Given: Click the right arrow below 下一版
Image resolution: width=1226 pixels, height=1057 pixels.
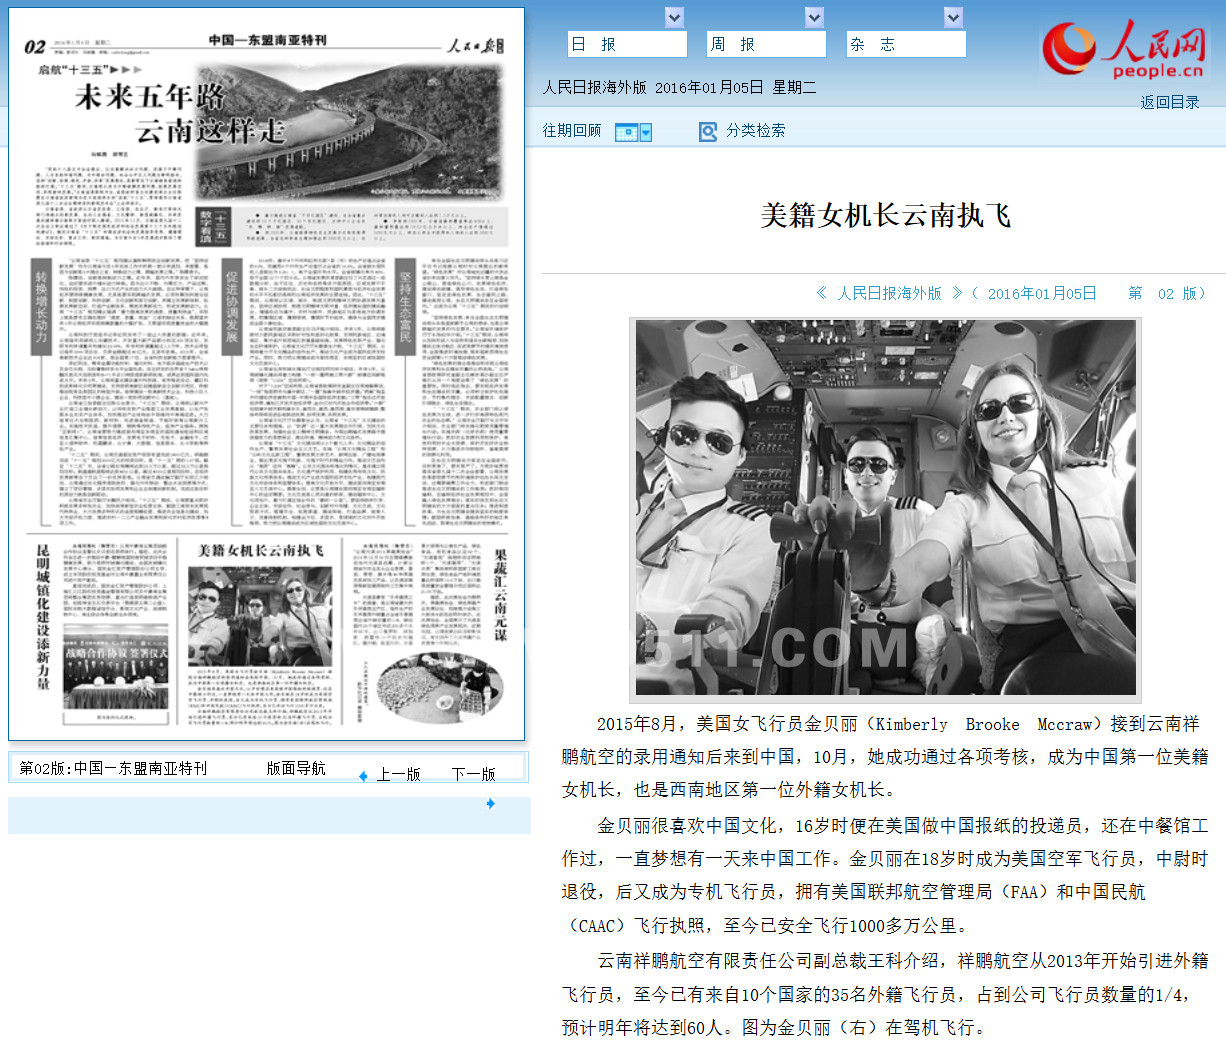Looking at the screenshot, I should pos(490,803).
